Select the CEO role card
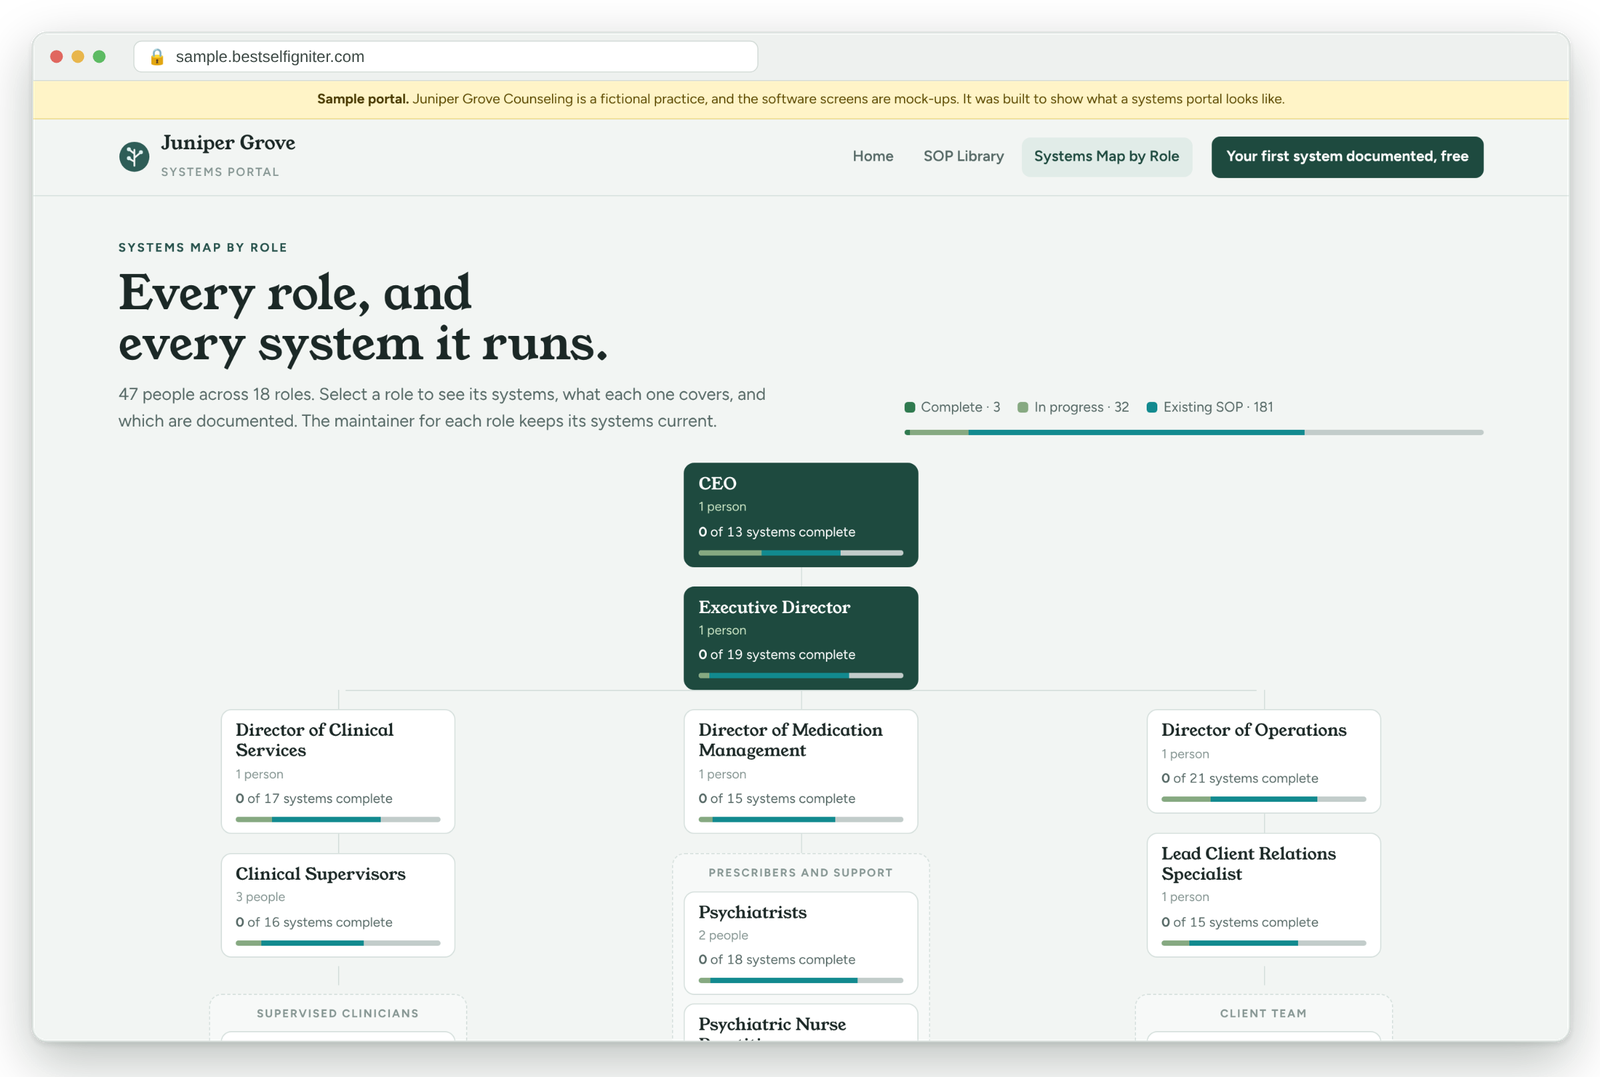The image size is (1600, 1077). 801,515
